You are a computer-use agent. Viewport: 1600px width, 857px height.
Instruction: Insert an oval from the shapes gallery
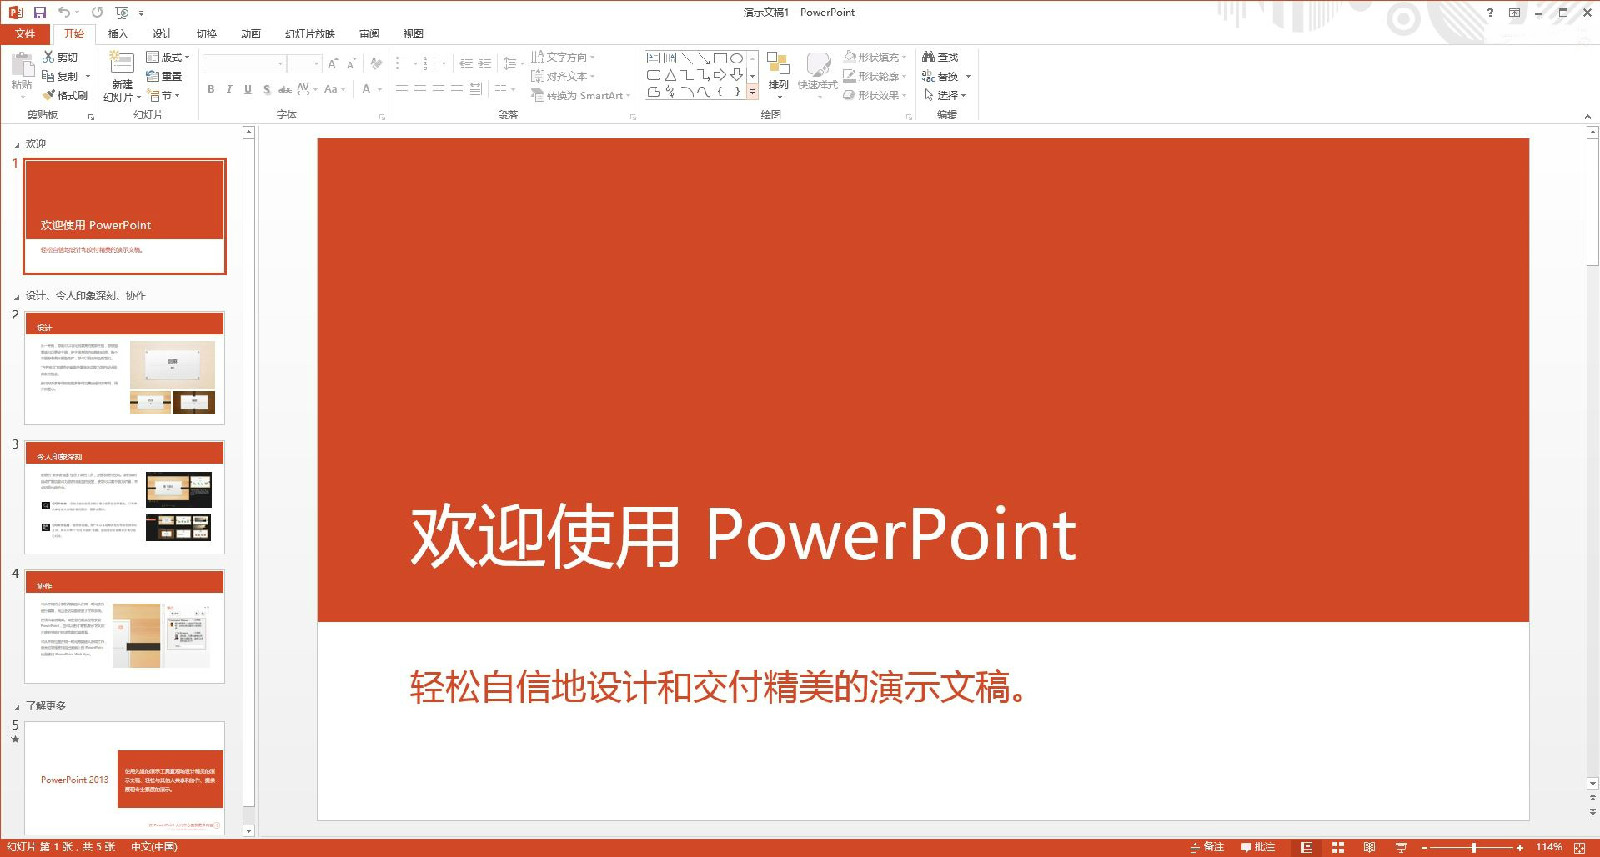pos(736,58)
